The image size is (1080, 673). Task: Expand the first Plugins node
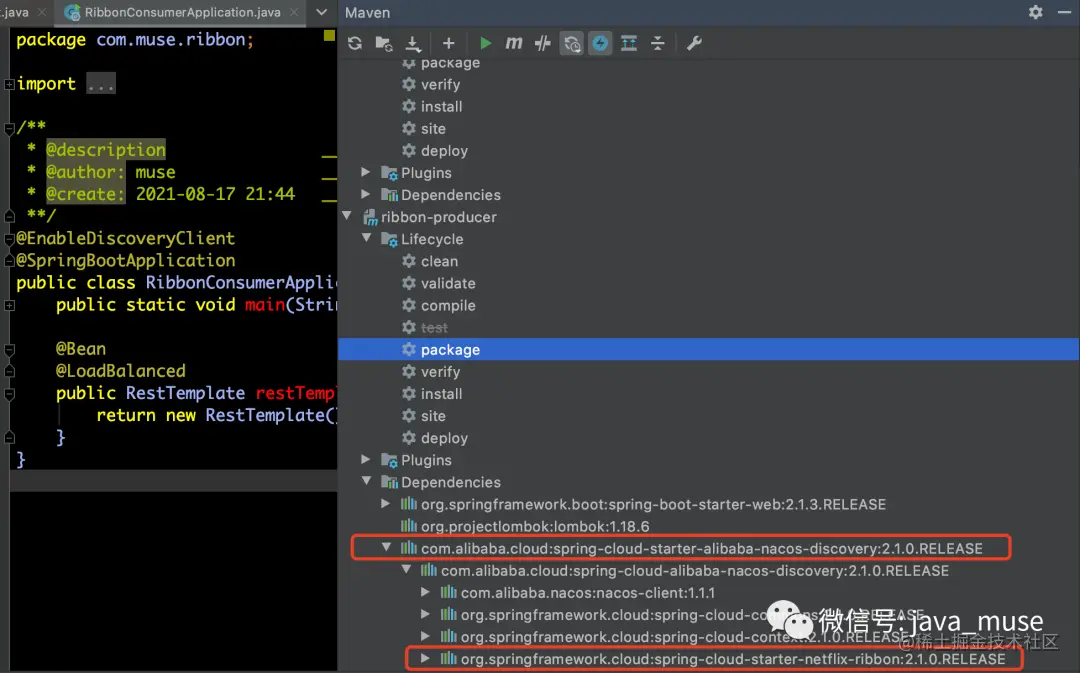pos(366,172)
